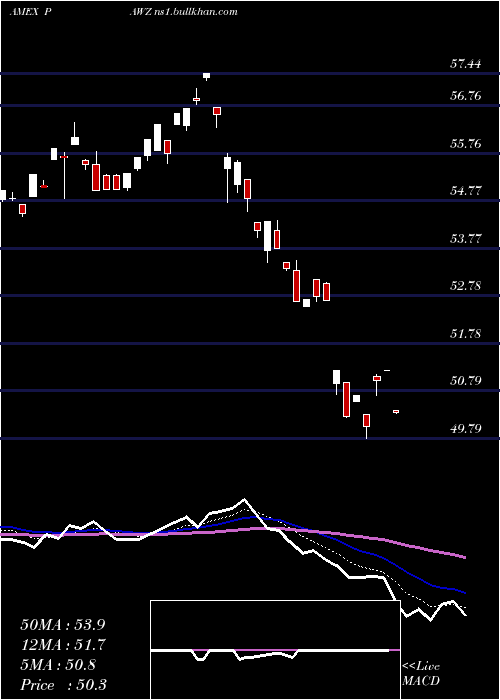Click the 12MA : 51.7 readout

(x=64, y=645)
